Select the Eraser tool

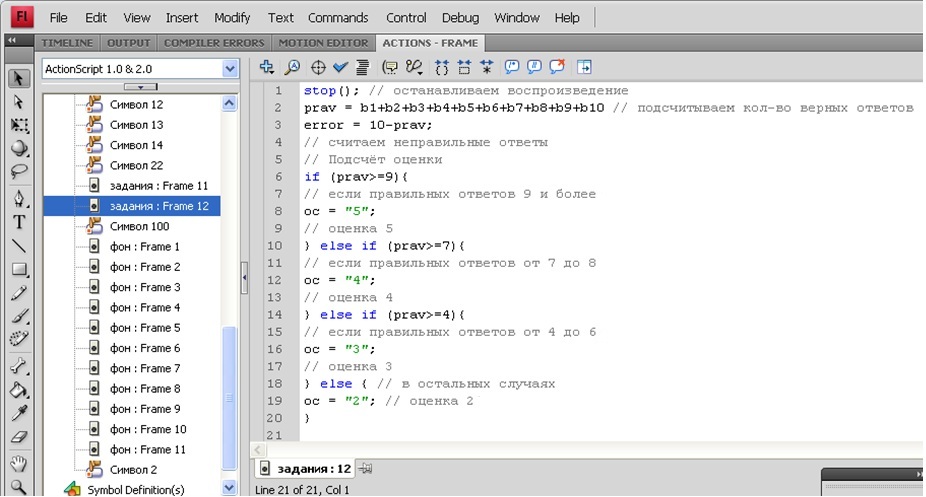click(19, 437)
